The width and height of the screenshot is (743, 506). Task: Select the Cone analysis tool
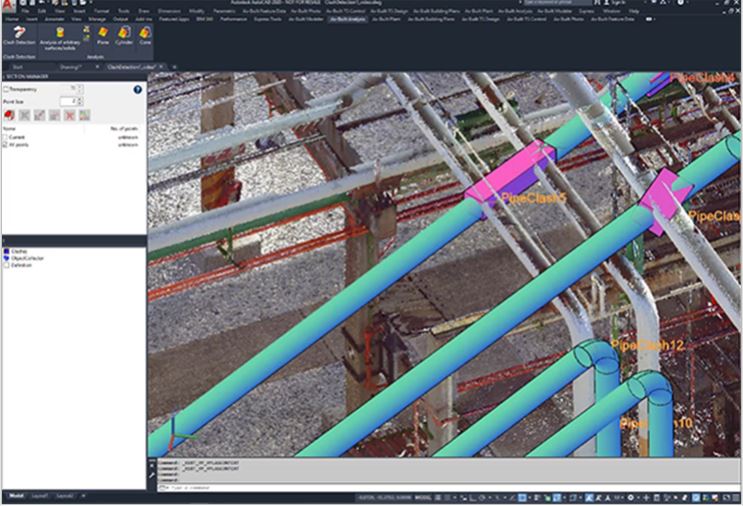pyautogui.click(x=145, y=36)
